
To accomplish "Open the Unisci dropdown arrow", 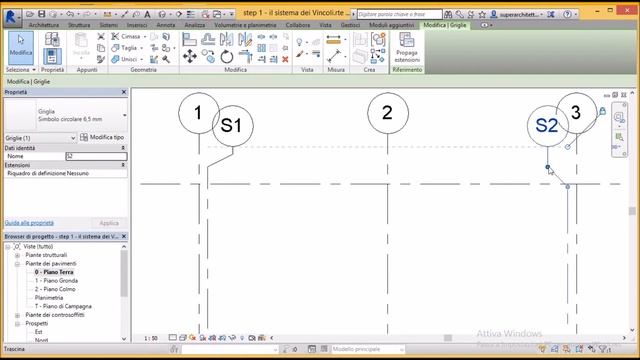I will click(142, 60).
